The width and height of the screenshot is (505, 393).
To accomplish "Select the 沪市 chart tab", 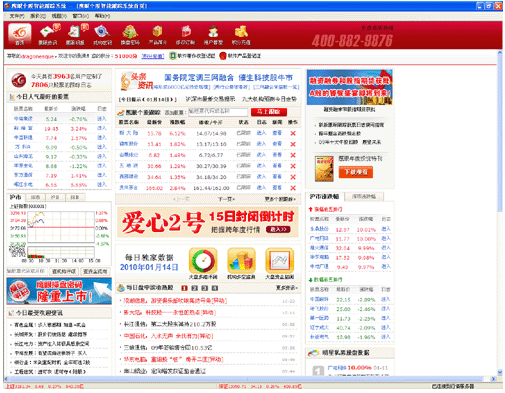I will [15, 197].
